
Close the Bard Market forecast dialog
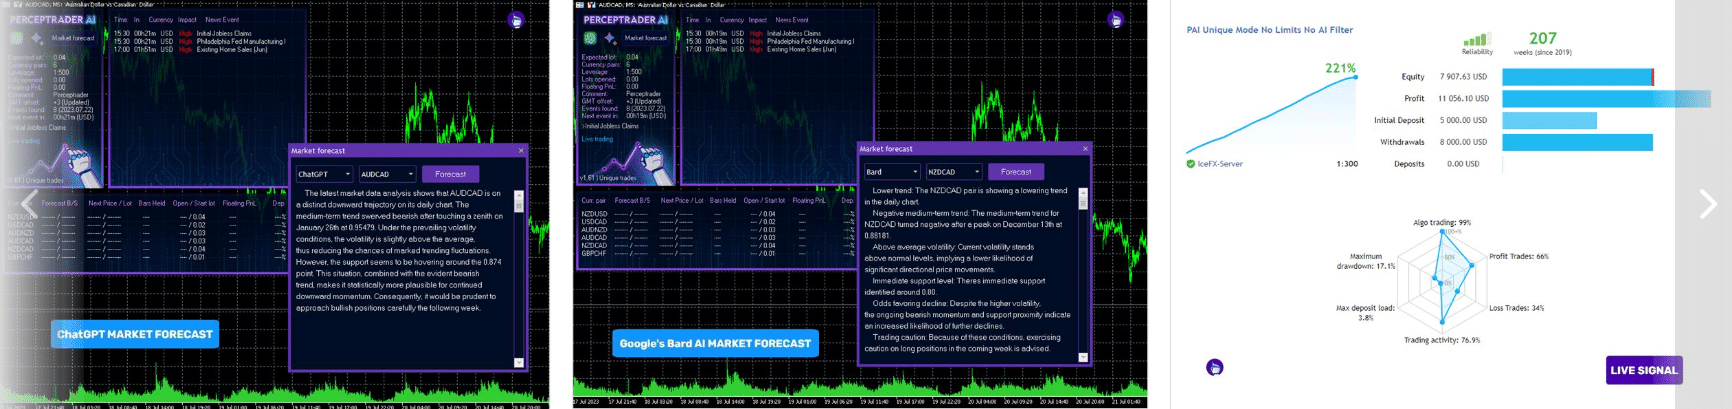tap(1085, 149)
